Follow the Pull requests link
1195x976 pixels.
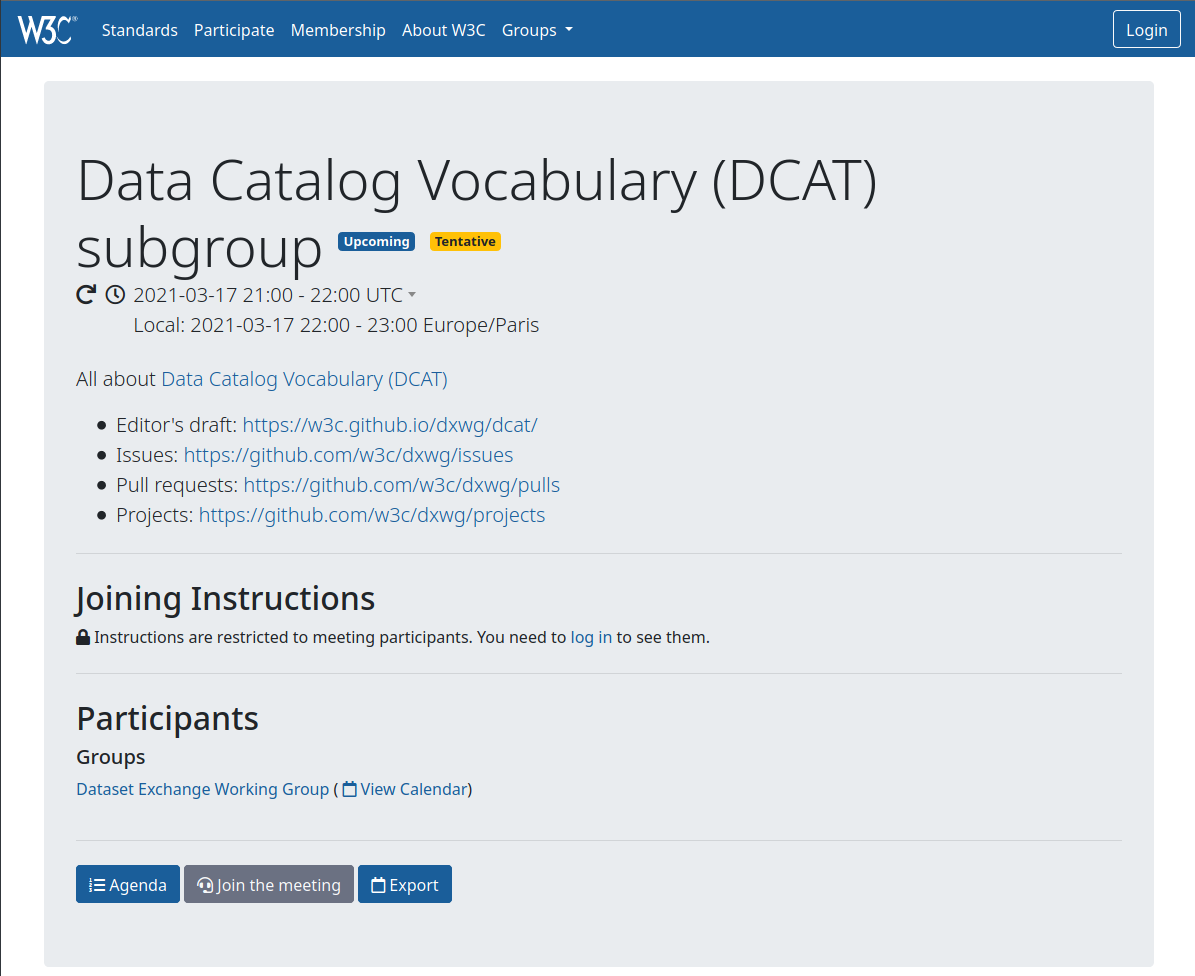click(401, 485)
